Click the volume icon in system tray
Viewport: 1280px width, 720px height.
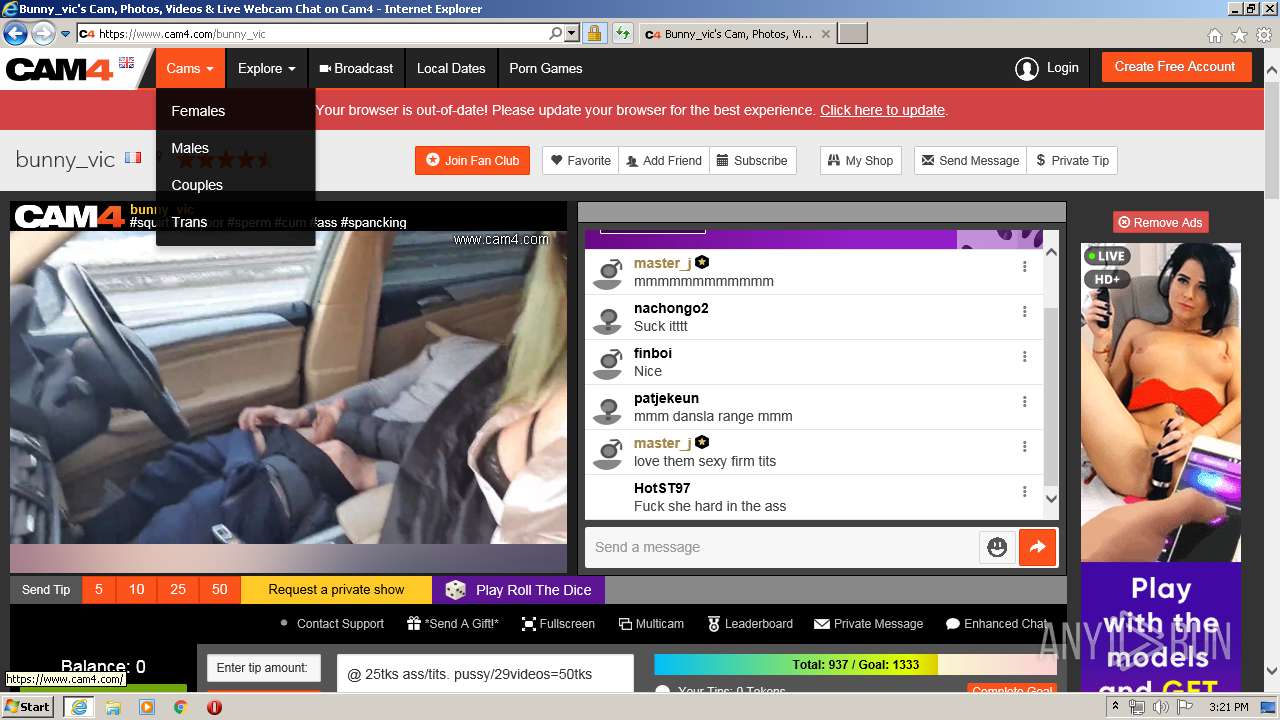(1160, 707)
